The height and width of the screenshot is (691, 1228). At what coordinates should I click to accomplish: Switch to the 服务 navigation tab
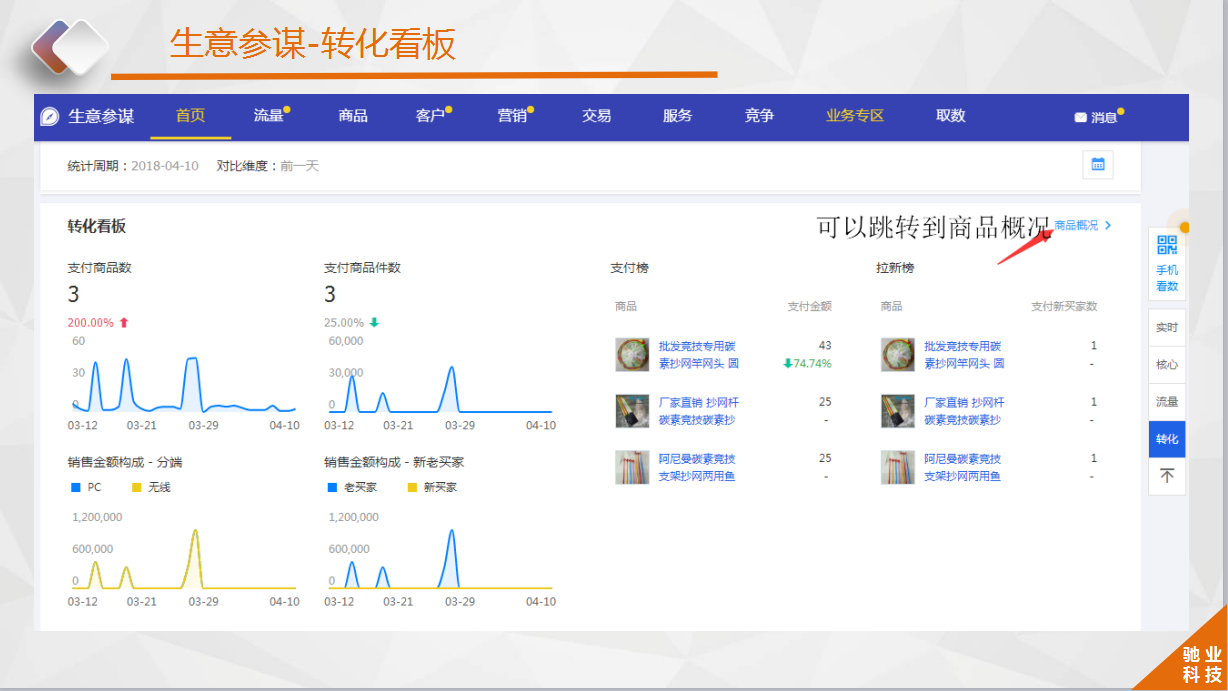(677, 116)
